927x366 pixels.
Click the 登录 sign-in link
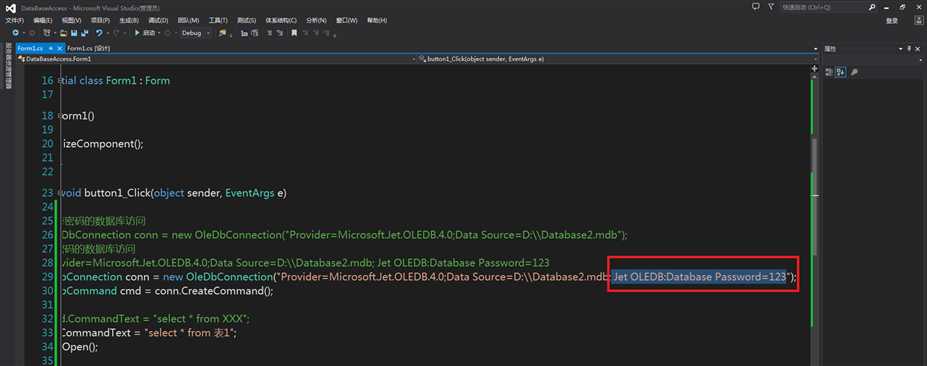point(892,20)
